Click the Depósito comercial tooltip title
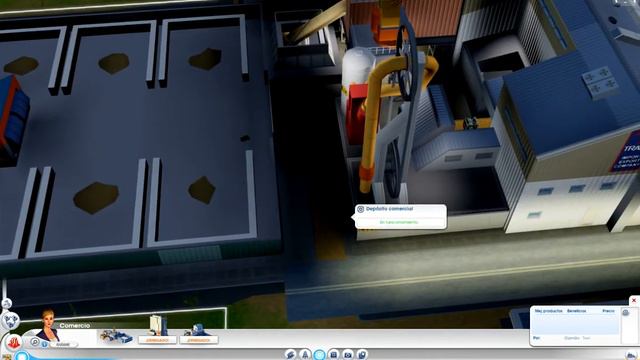This screenshot has width=640, height=360. (389, 209)
